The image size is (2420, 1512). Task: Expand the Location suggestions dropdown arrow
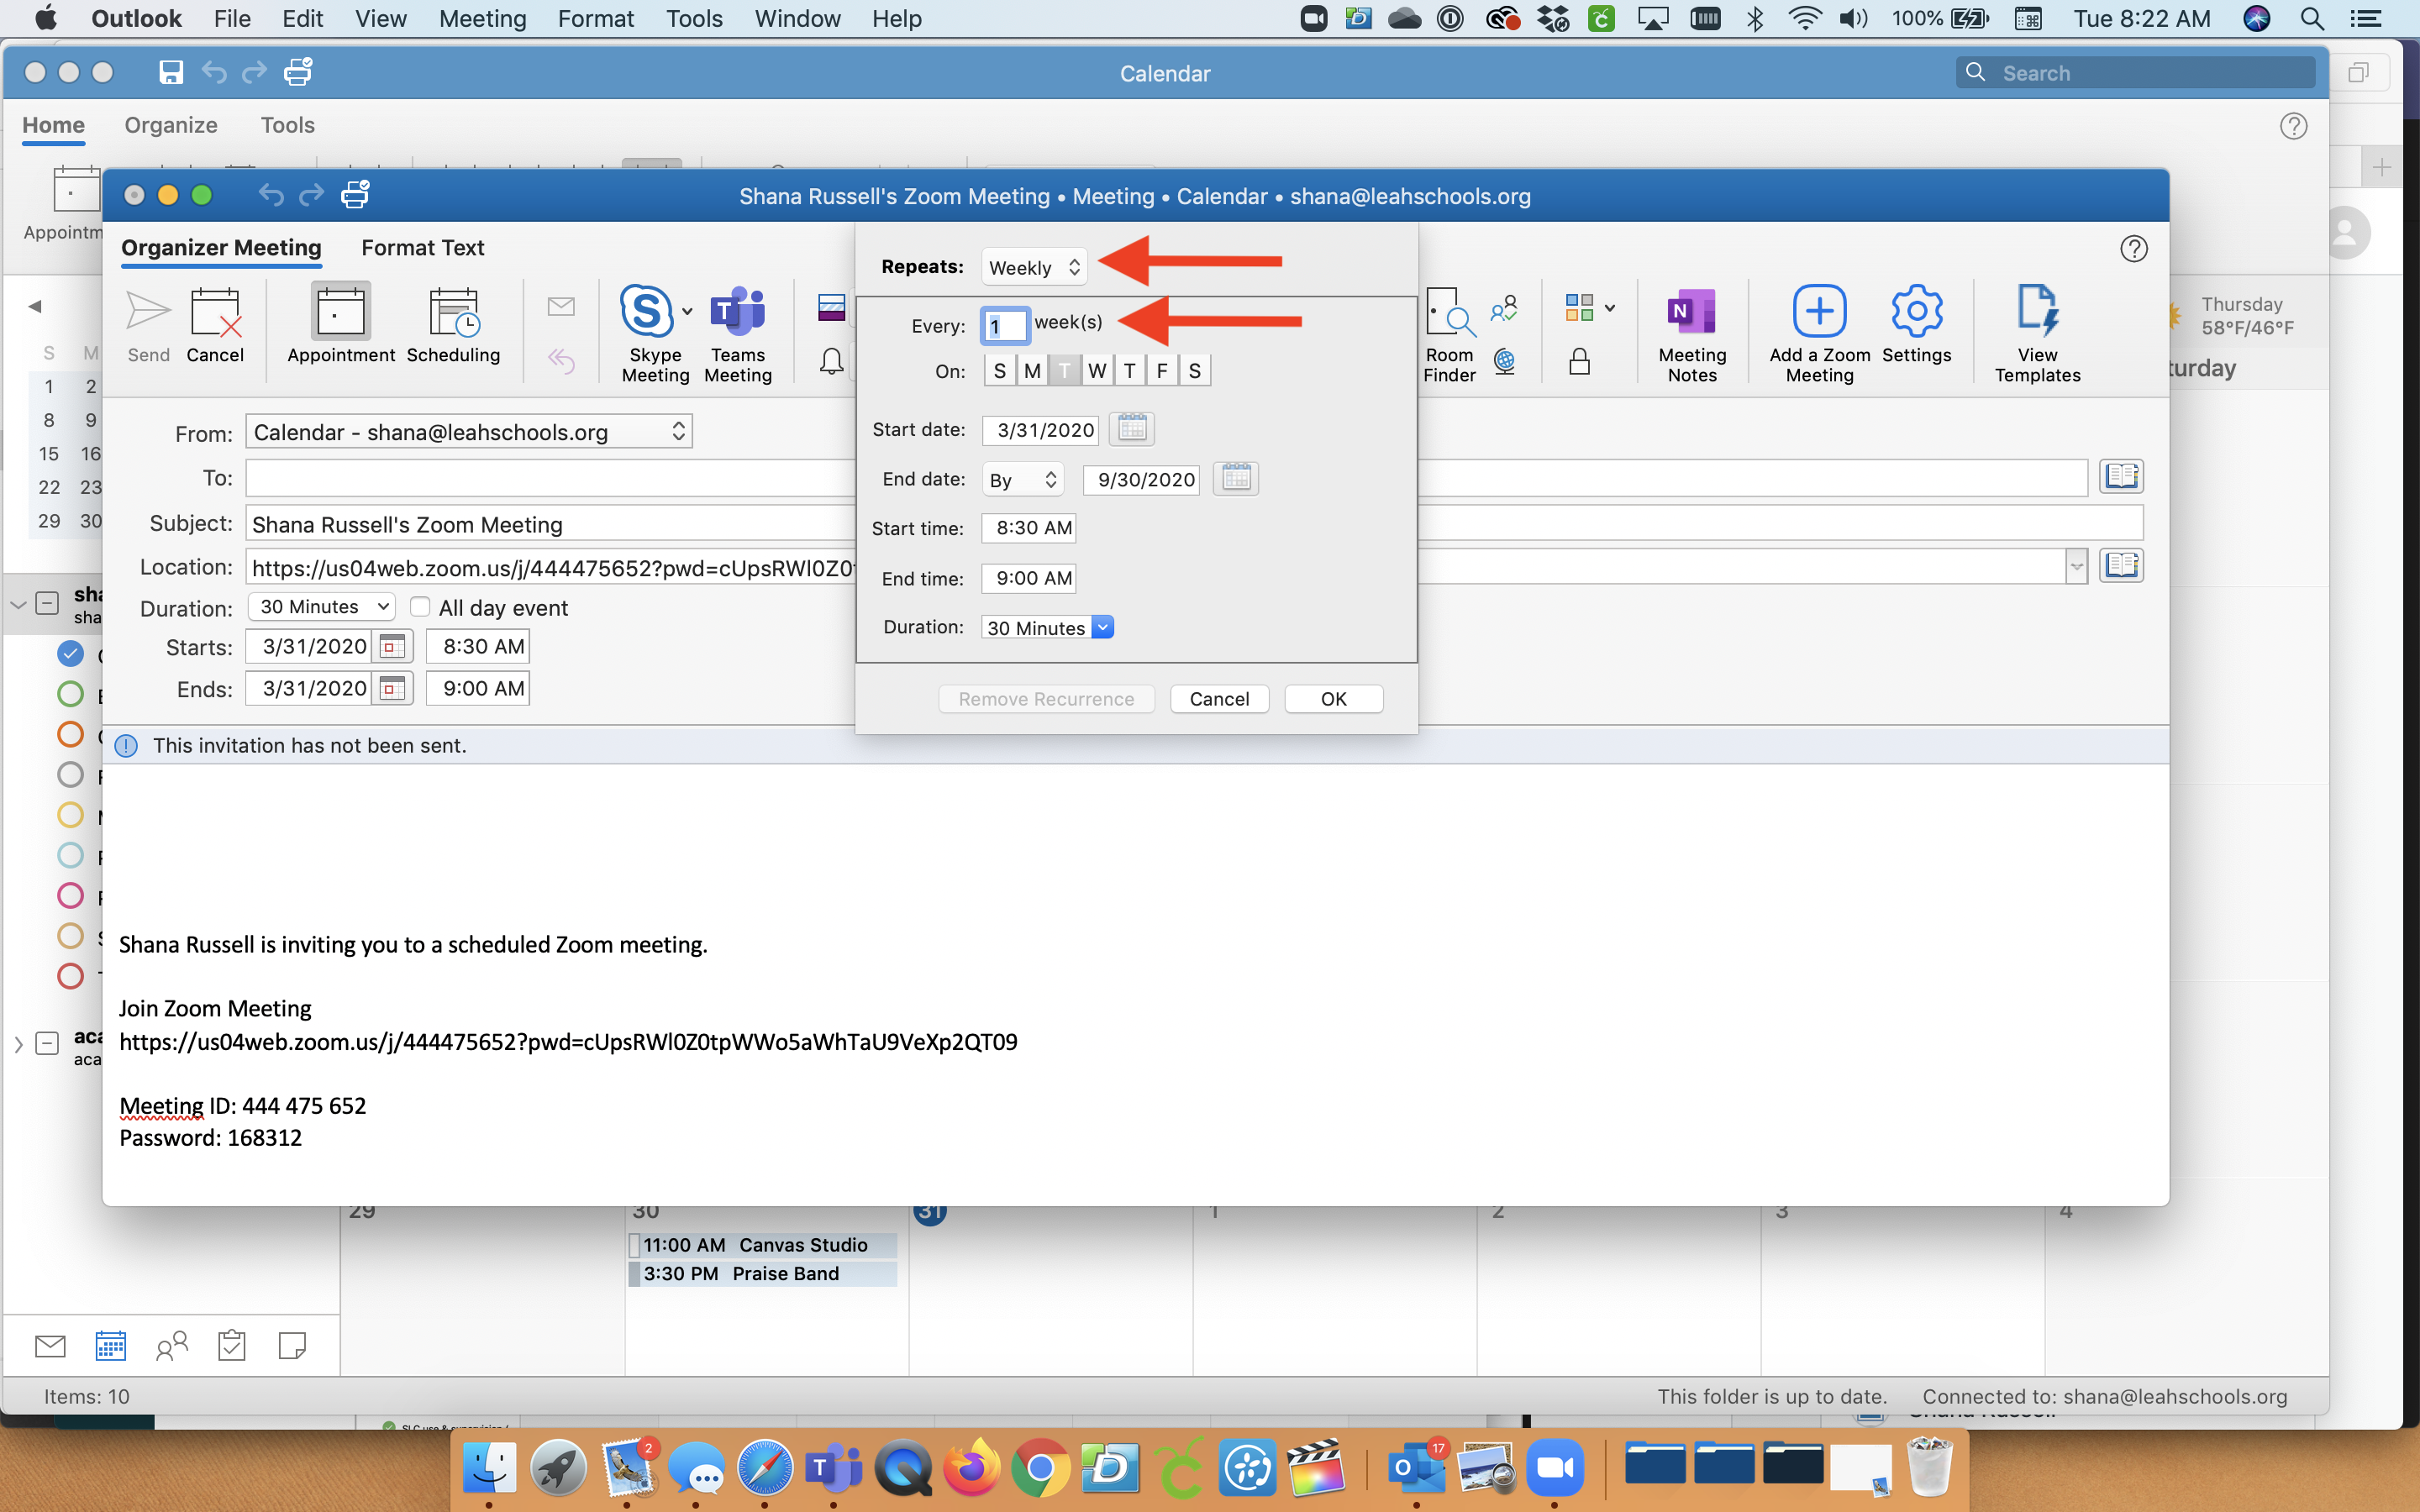pos(2076,567)
